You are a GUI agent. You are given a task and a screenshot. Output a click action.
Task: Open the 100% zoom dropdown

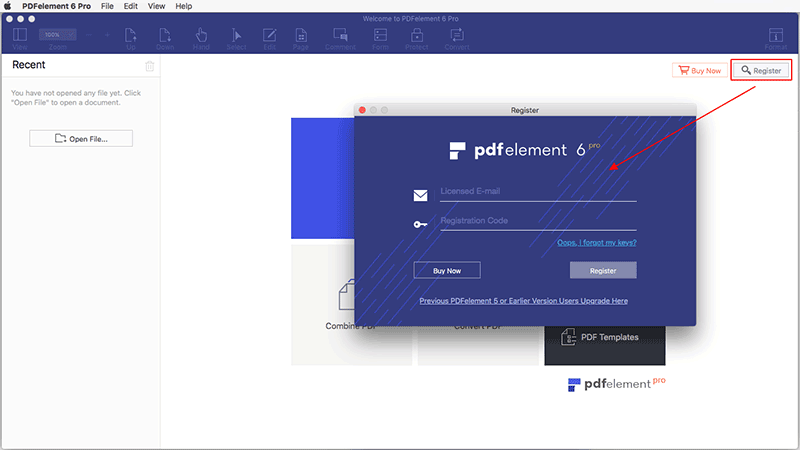coord(58,35)
